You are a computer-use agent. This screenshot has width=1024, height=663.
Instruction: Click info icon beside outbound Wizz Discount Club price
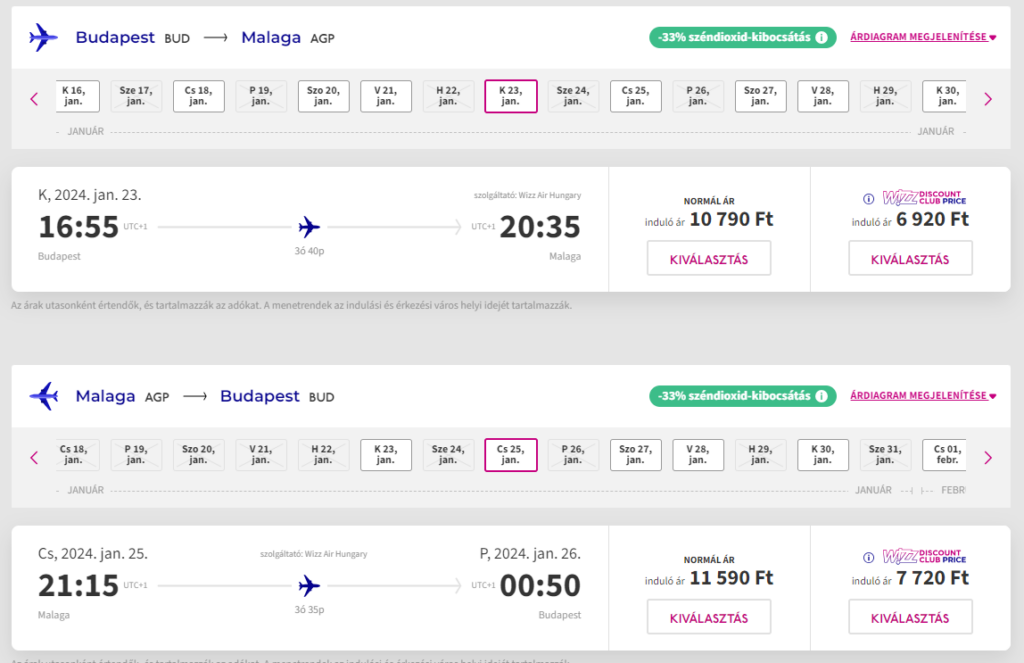869,199
